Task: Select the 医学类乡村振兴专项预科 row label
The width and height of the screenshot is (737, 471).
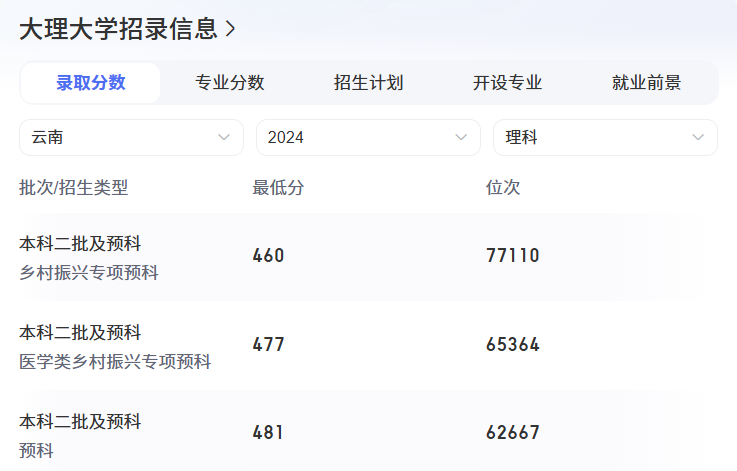Action: click(115, 361)
